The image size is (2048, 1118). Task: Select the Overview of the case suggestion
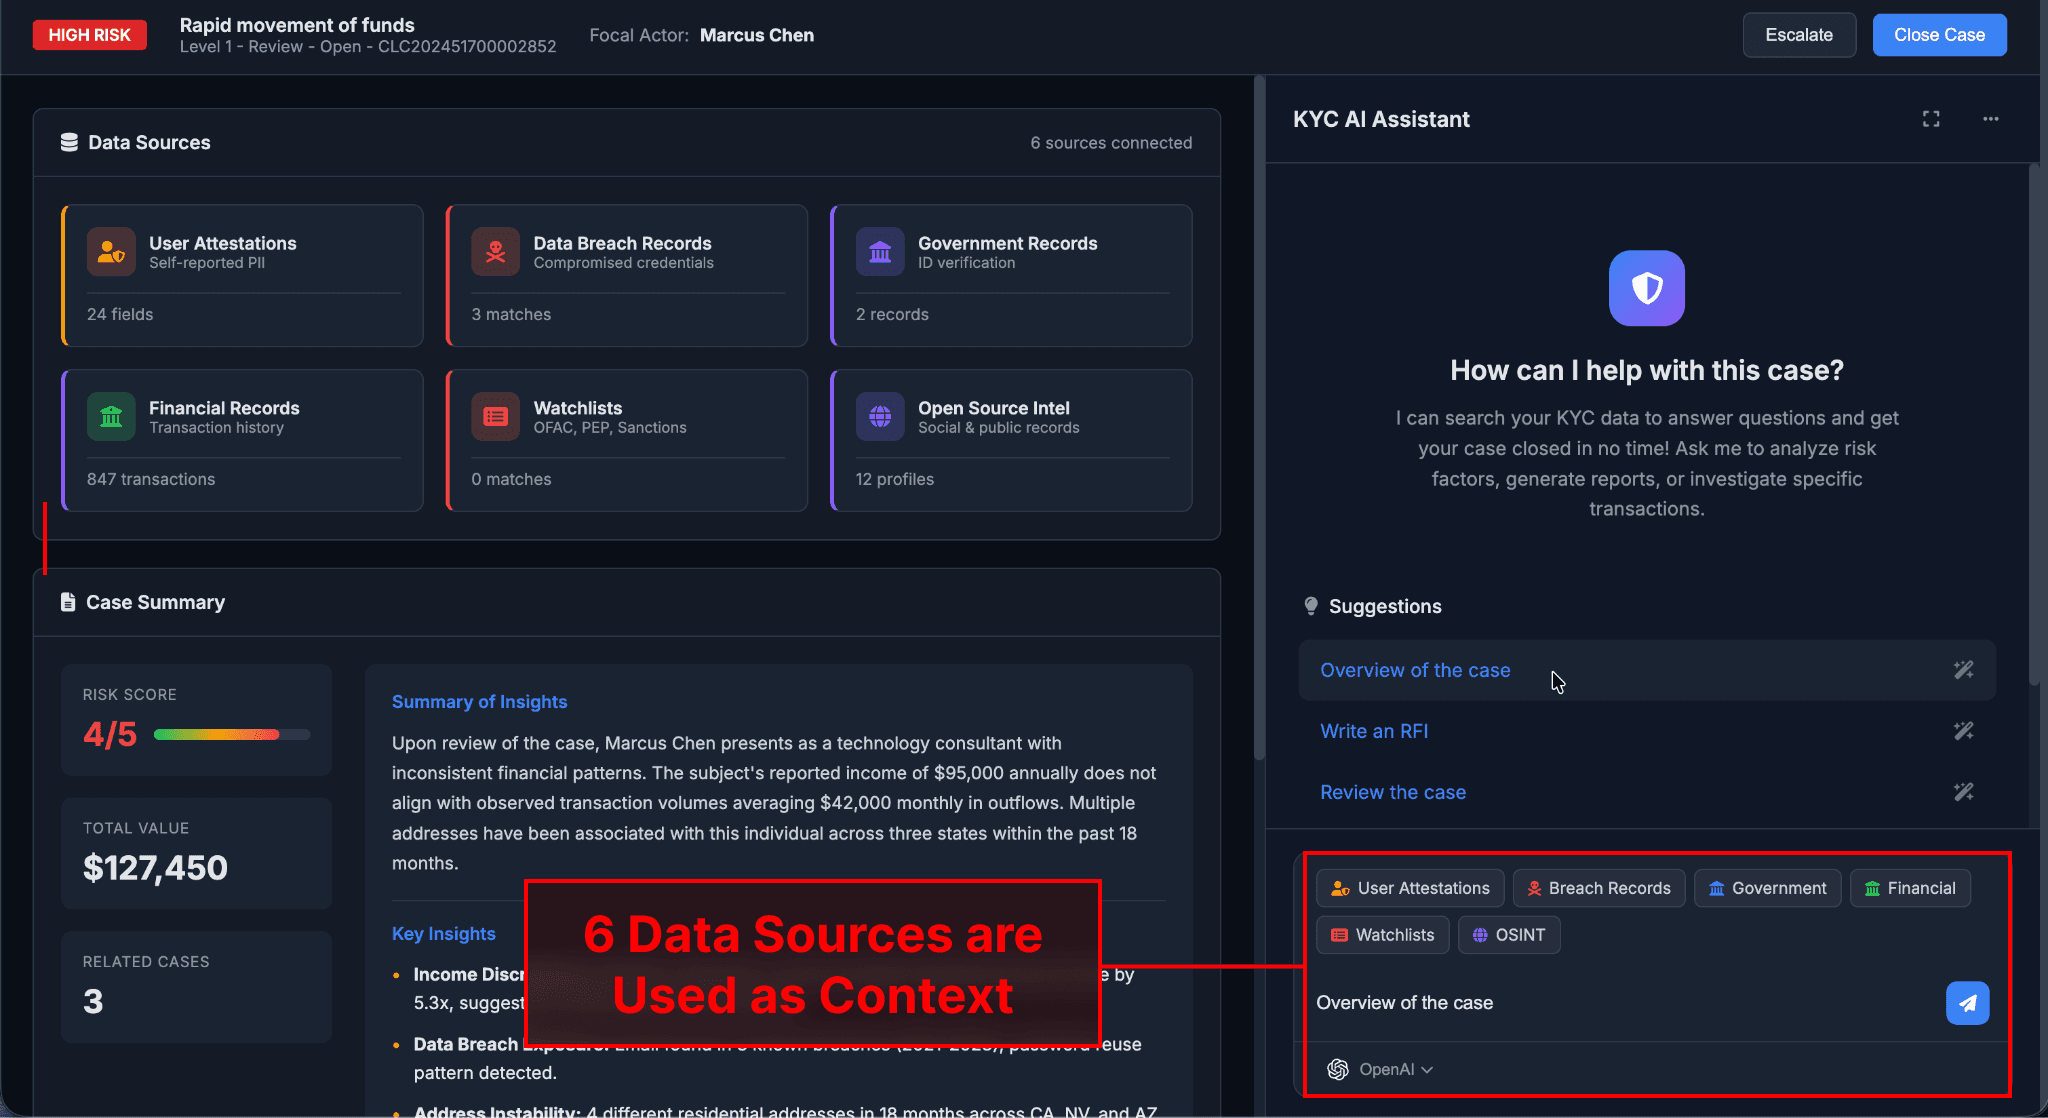click(x=1414, y=670)
